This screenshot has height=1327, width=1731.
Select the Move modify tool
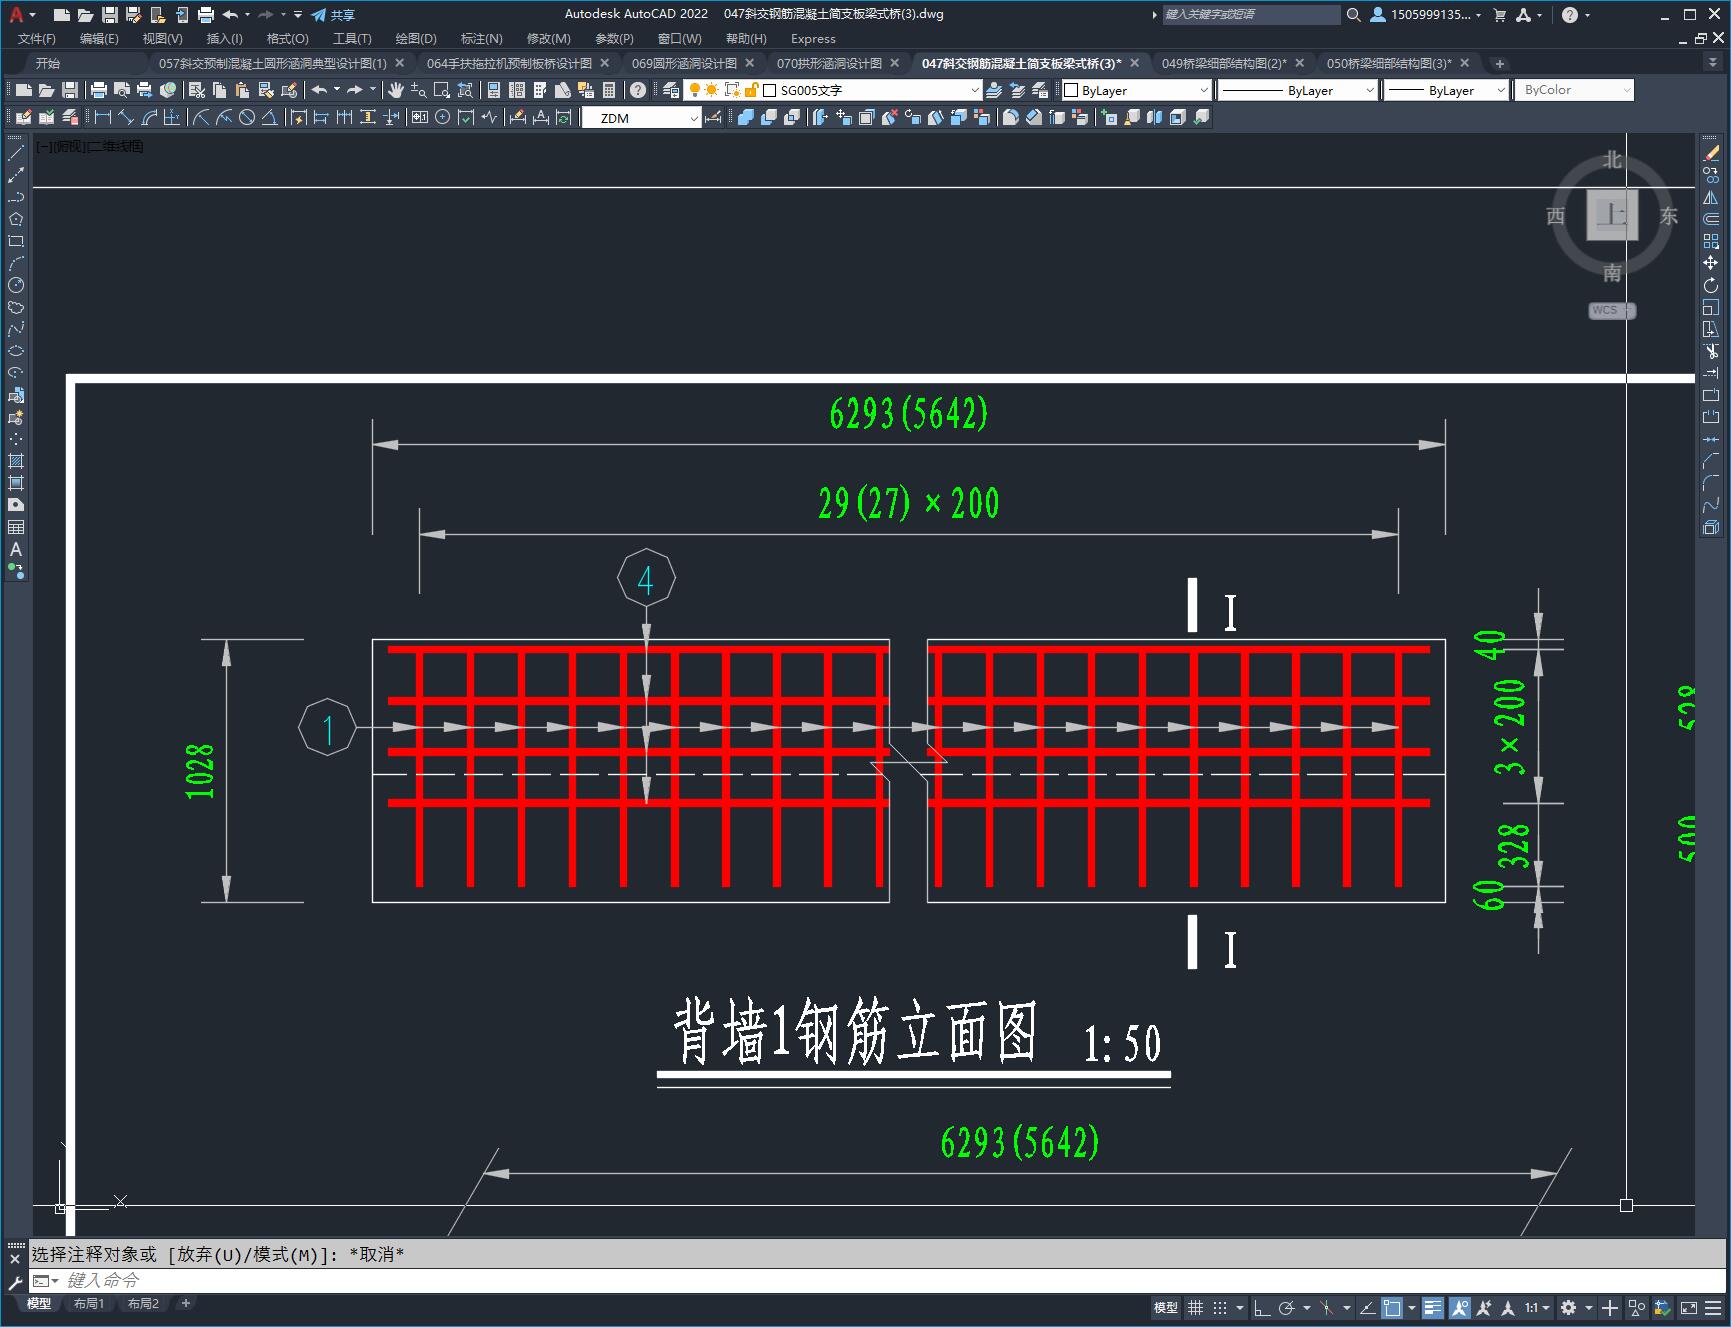point(1711,263)
